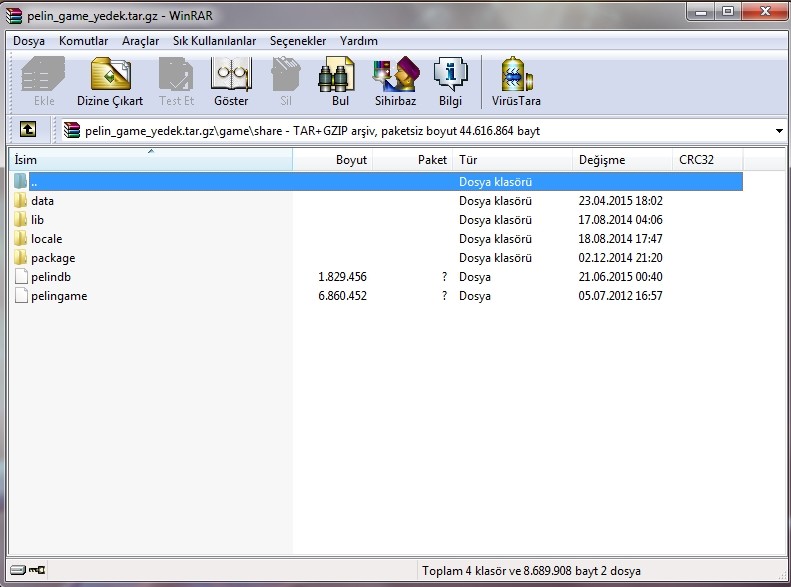Click the Dizine Çıkart extract icon
The width and height of the screenshot is (791, 587).
pos(110,74)
